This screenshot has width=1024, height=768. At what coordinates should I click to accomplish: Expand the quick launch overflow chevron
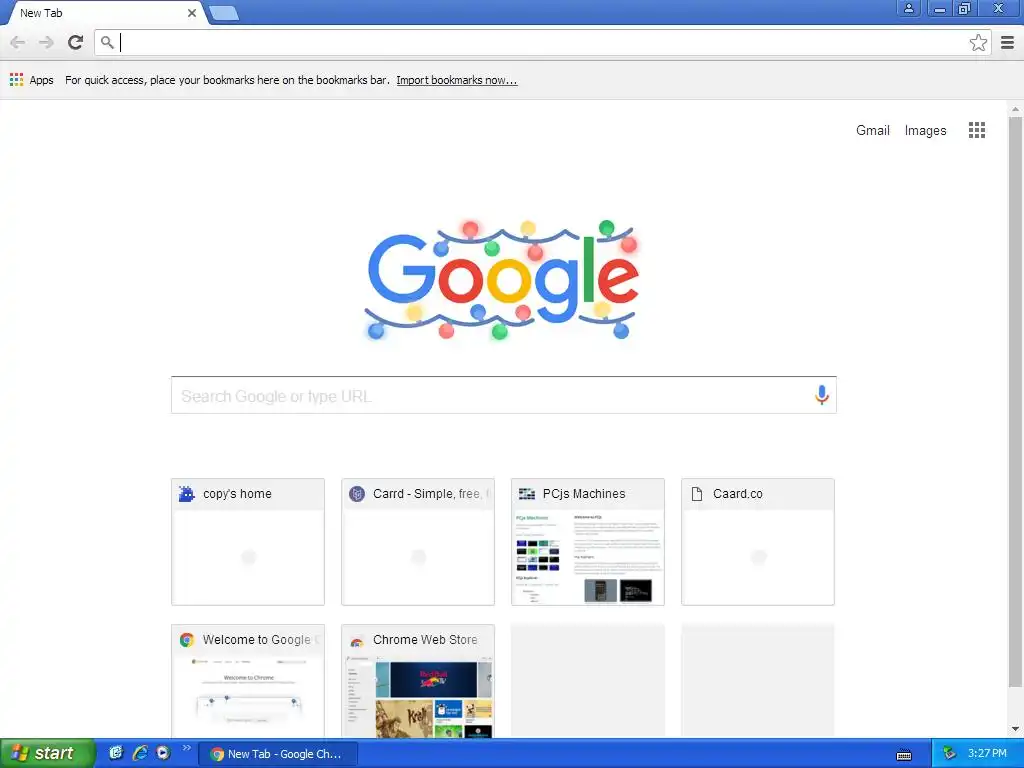[x=187, y=748]
